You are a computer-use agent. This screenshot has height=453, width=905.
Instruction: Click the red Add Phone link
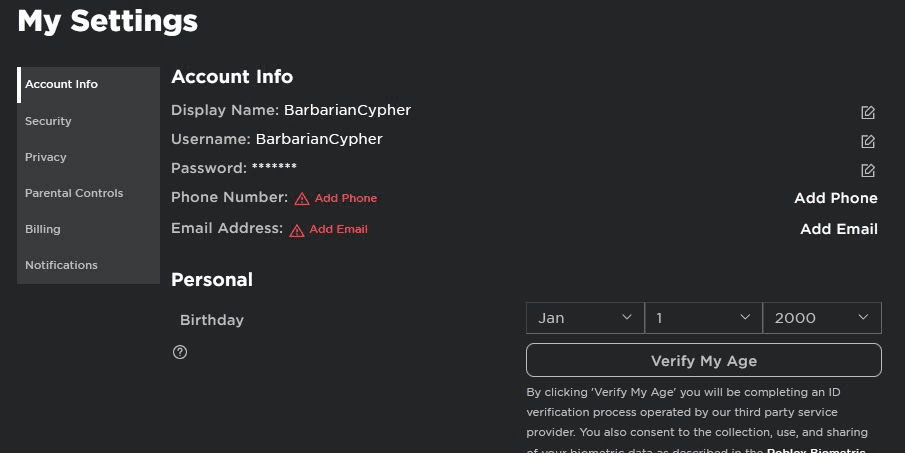tap(346, 198)
